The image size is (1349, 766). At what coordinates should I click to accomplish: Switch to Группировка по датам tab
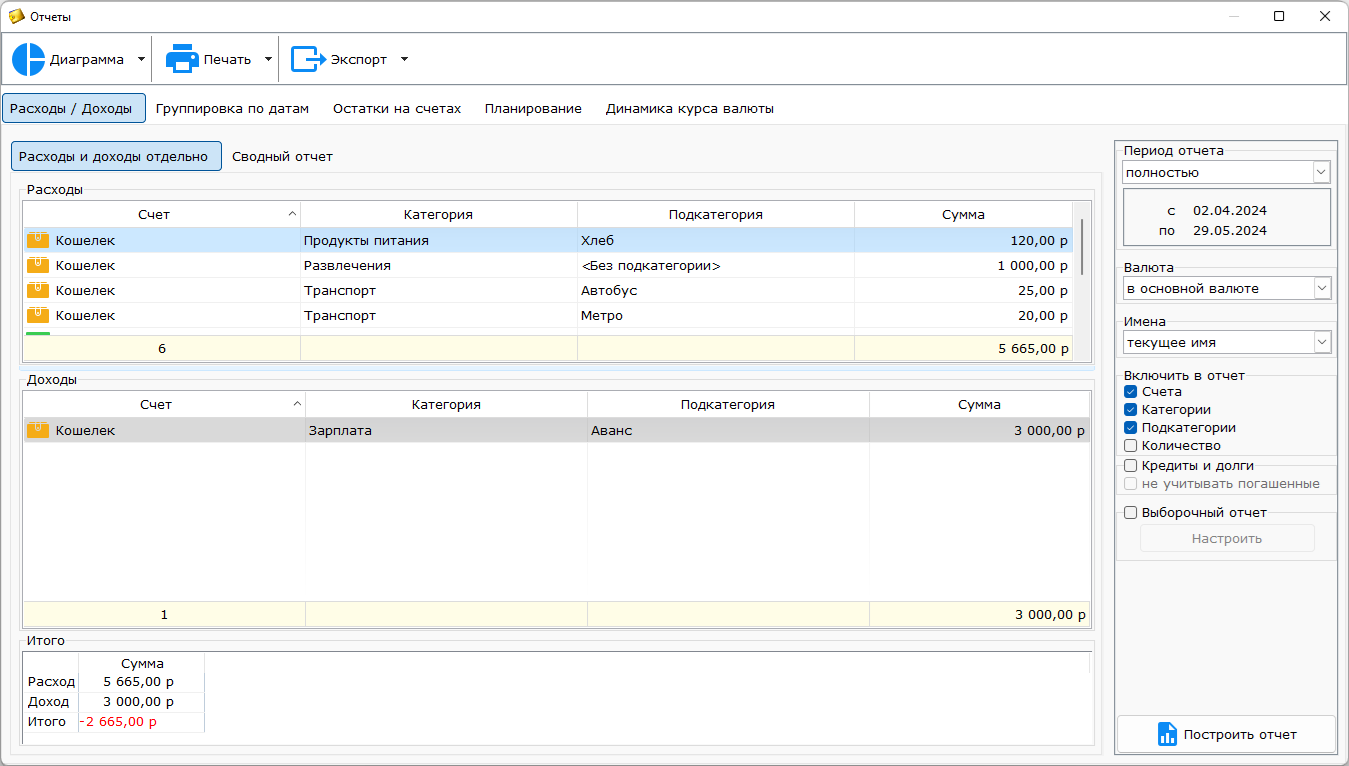(x=232, y=108)
